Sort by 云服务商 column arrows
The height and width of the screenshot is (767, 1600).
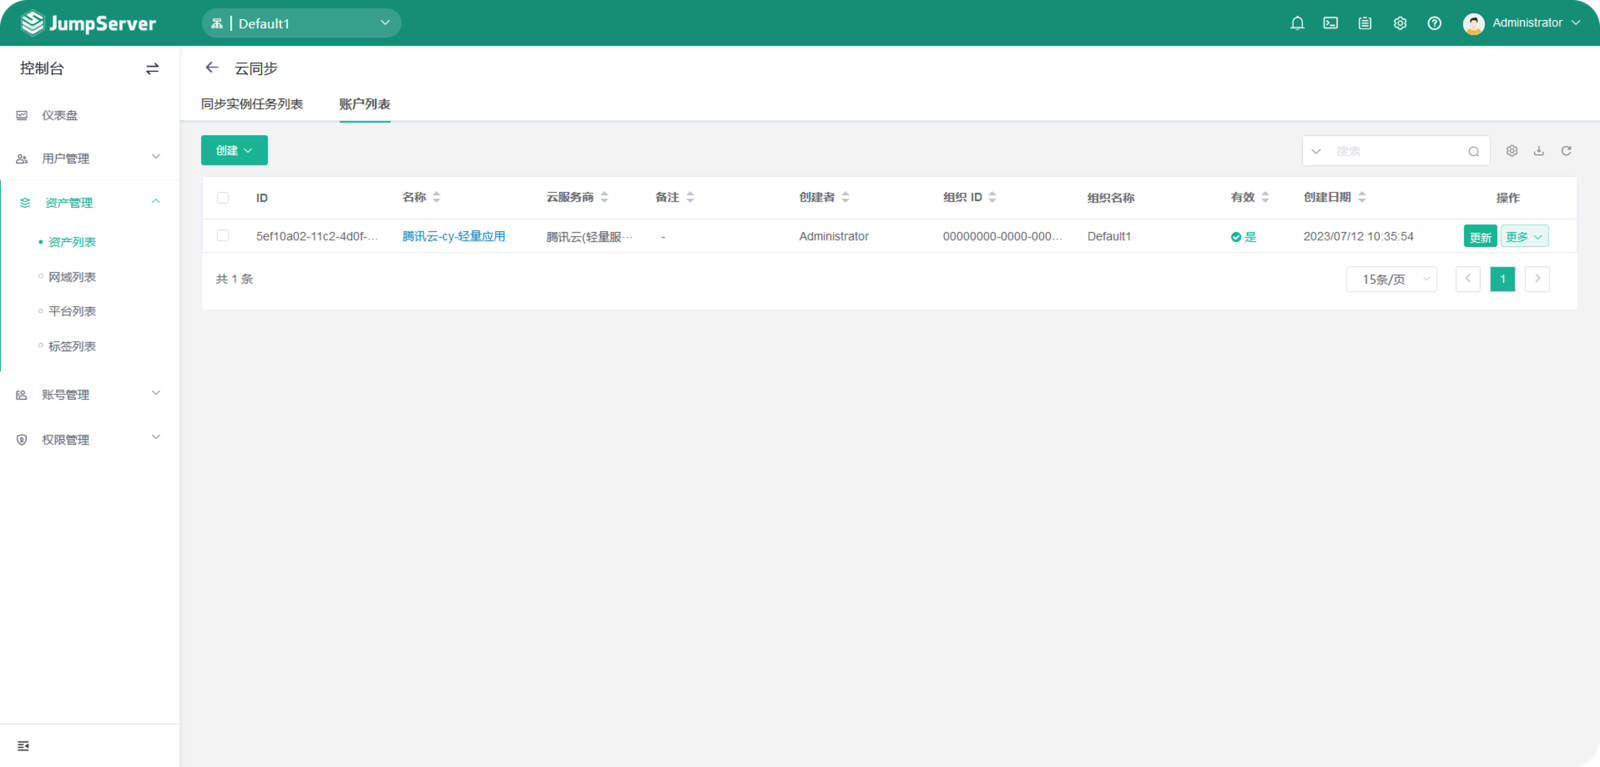(x=604, y=197)
